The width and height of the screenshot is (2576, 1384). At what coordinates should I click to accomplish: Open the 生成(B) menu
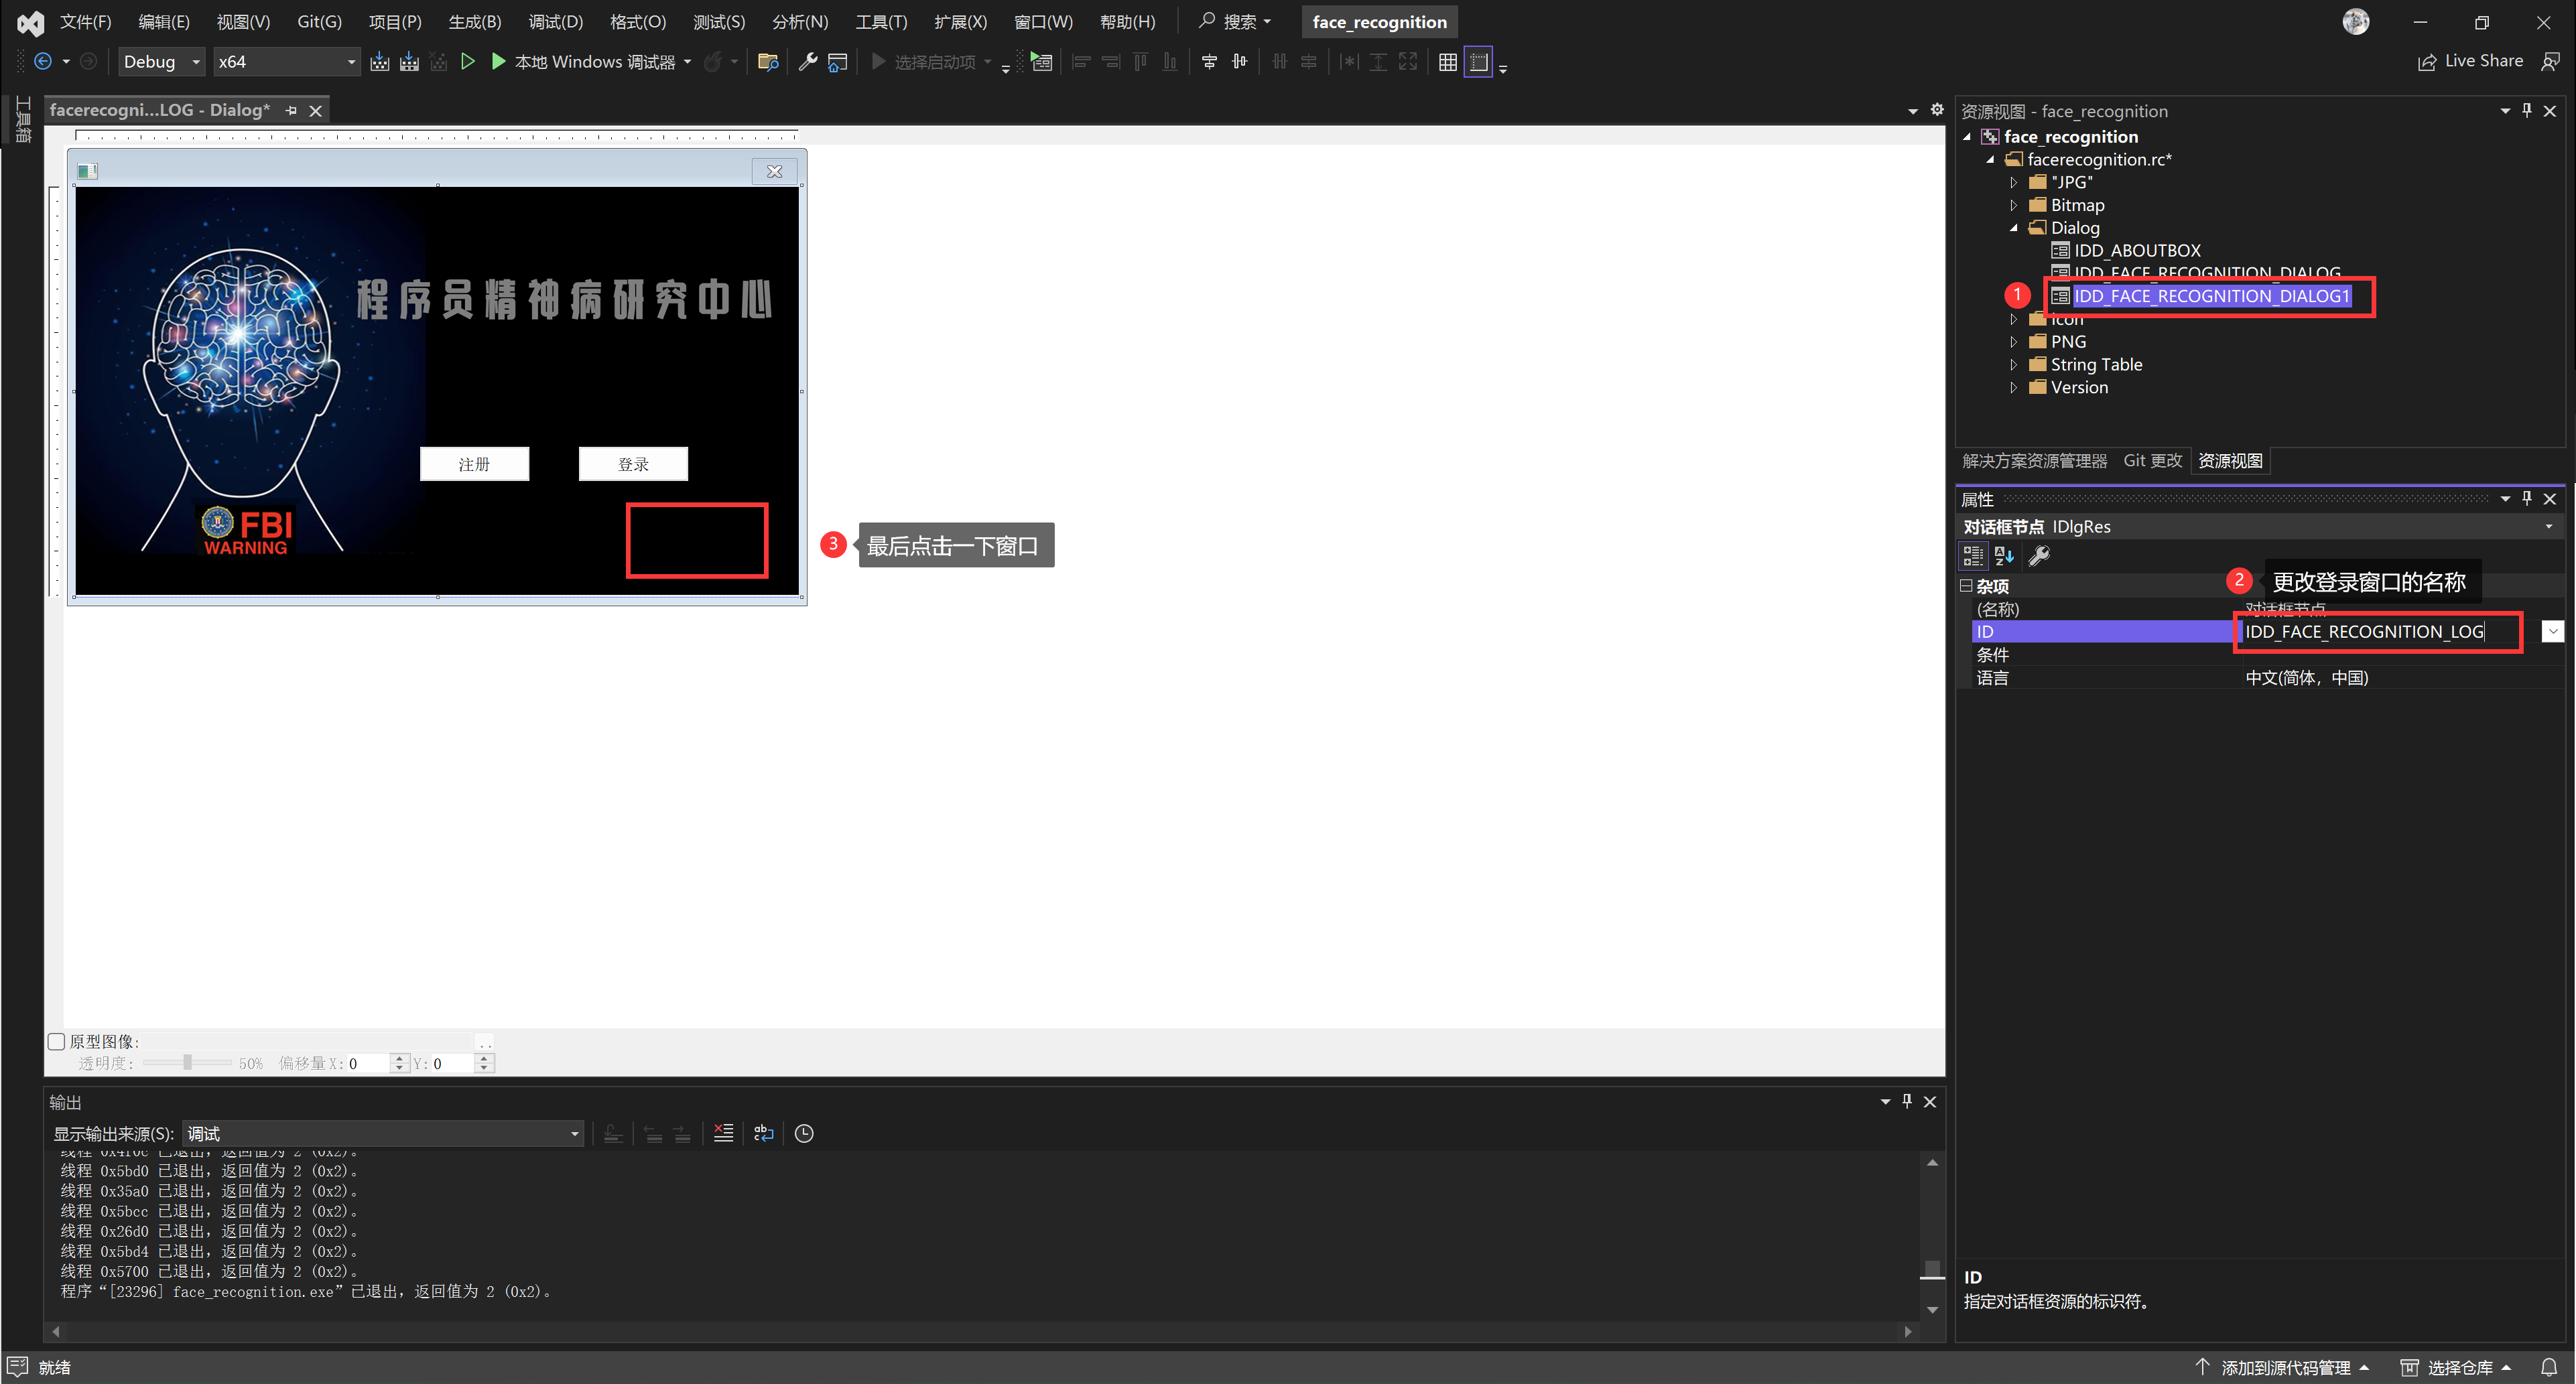point(474,22)
